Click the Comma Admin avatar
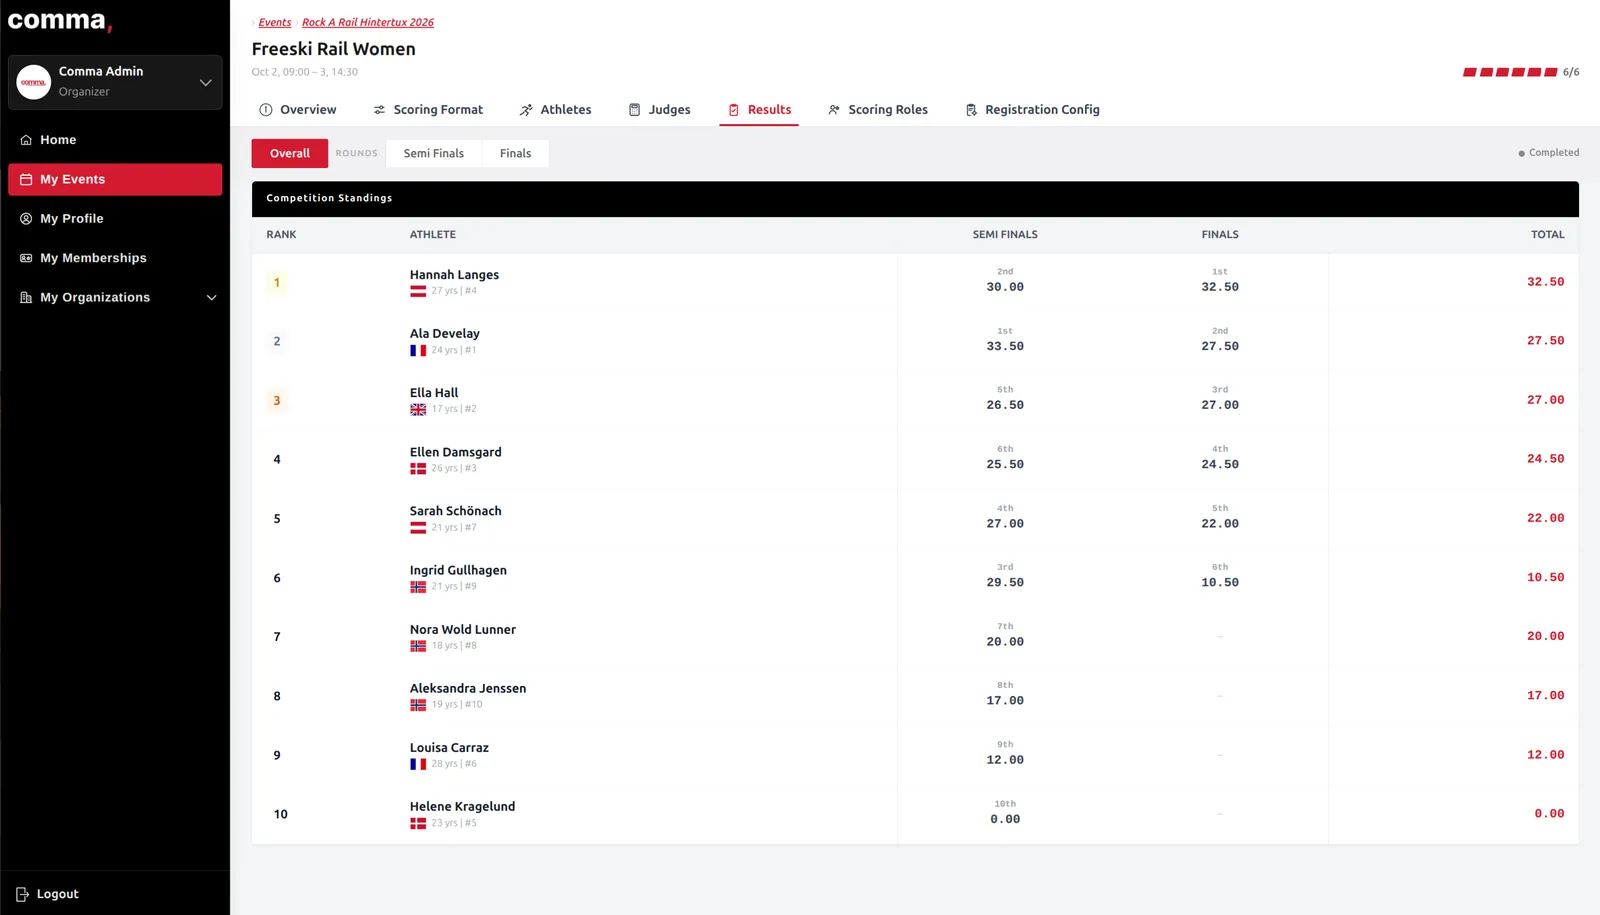The width and height of the screenshot is (1600, 915). tap(34, 82)
